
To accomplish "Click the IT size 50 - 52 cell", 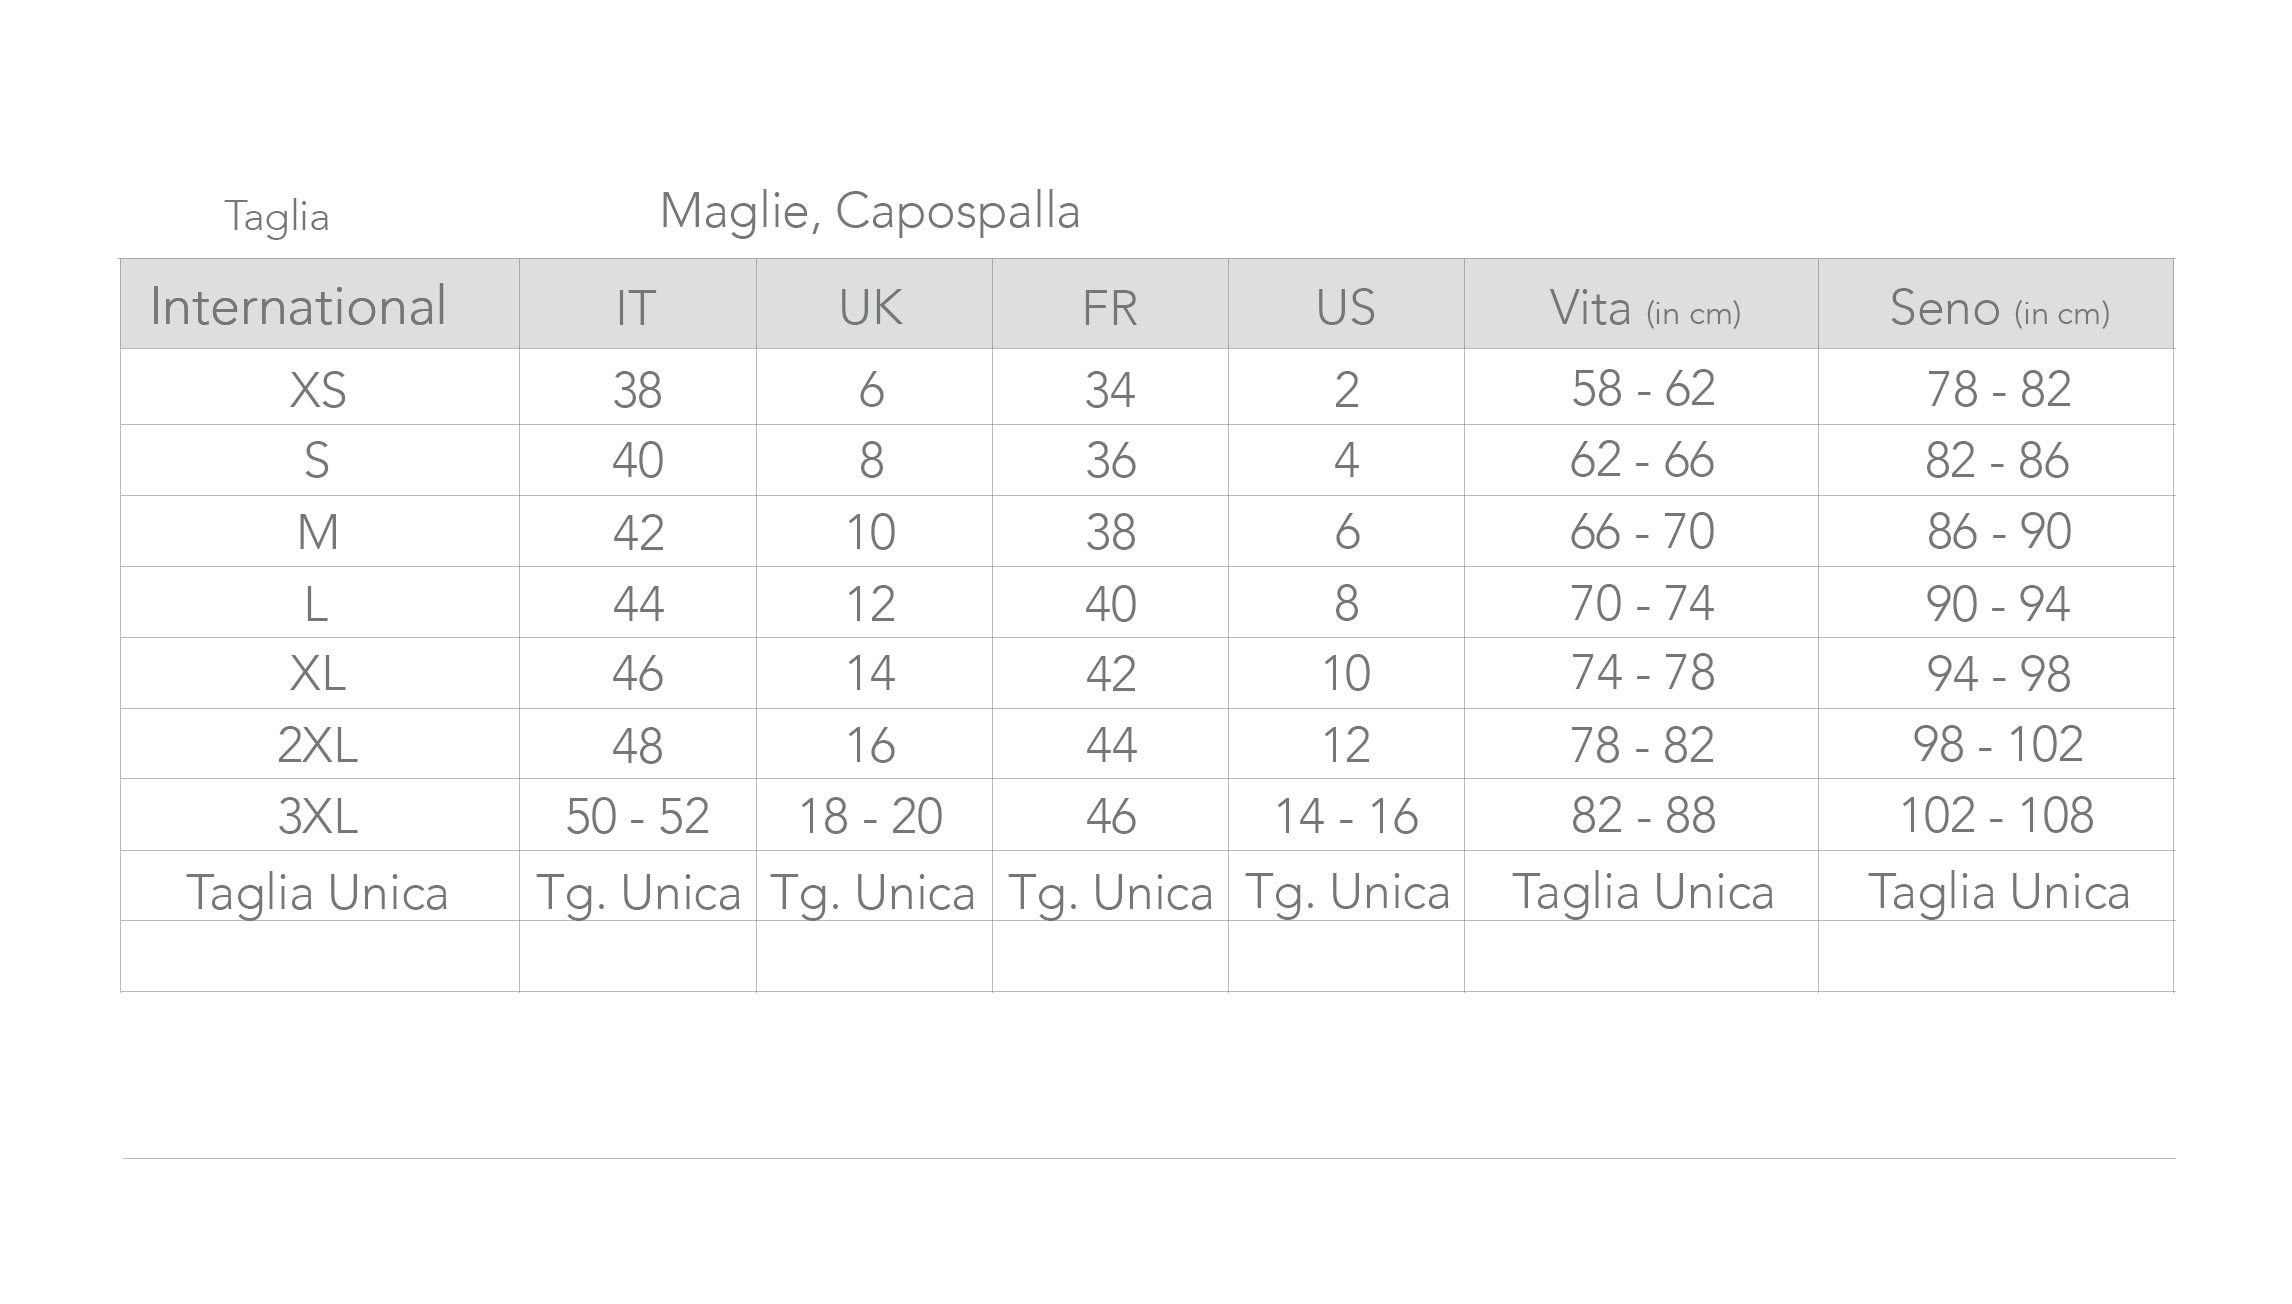I will [x=637, y=816].
